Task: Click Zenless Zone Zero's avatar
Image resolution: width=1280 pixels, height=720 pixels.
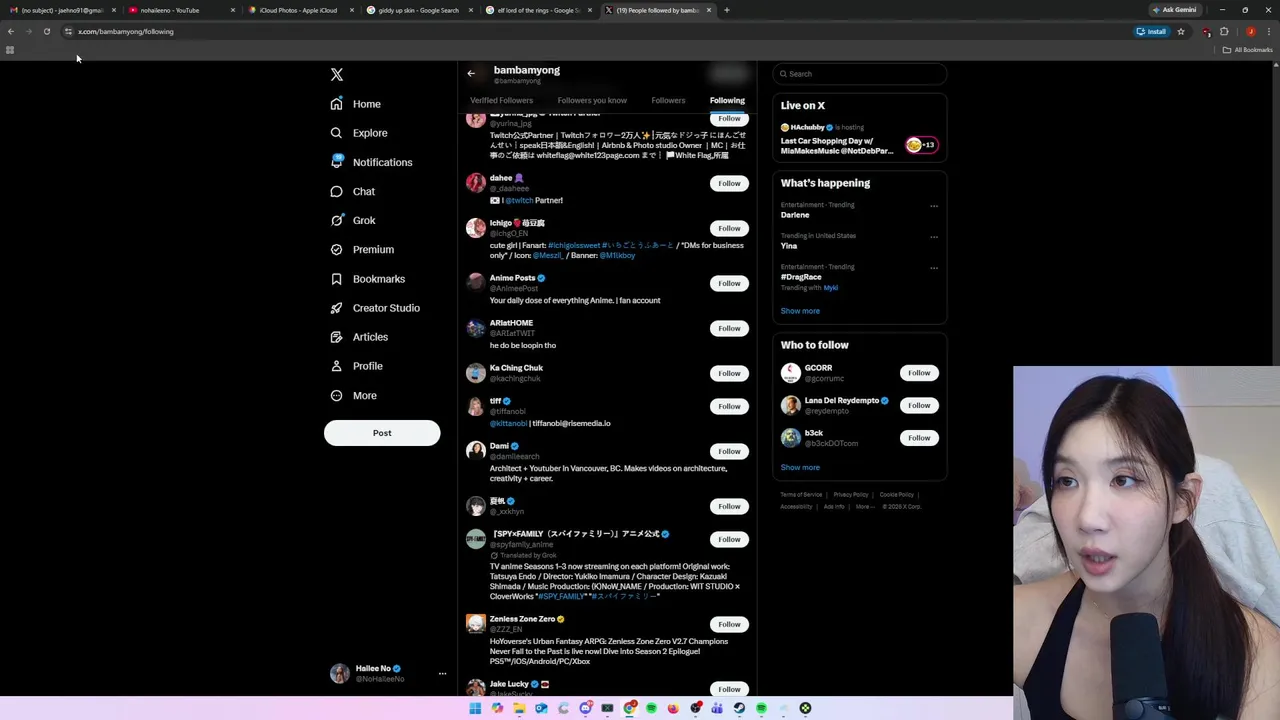Action: tap(476, 624)
